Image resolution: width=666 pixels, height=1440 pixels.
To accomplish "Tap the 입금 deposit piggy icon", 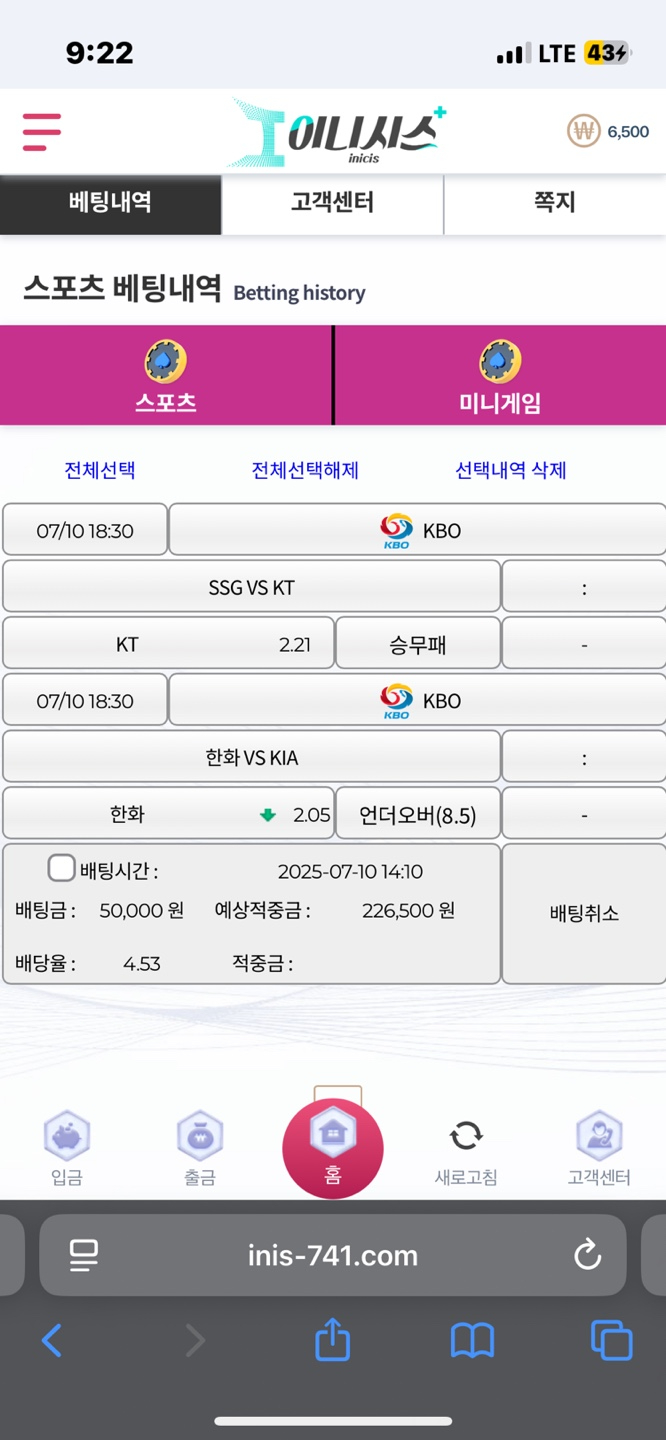I will [x=67, y=1136].
